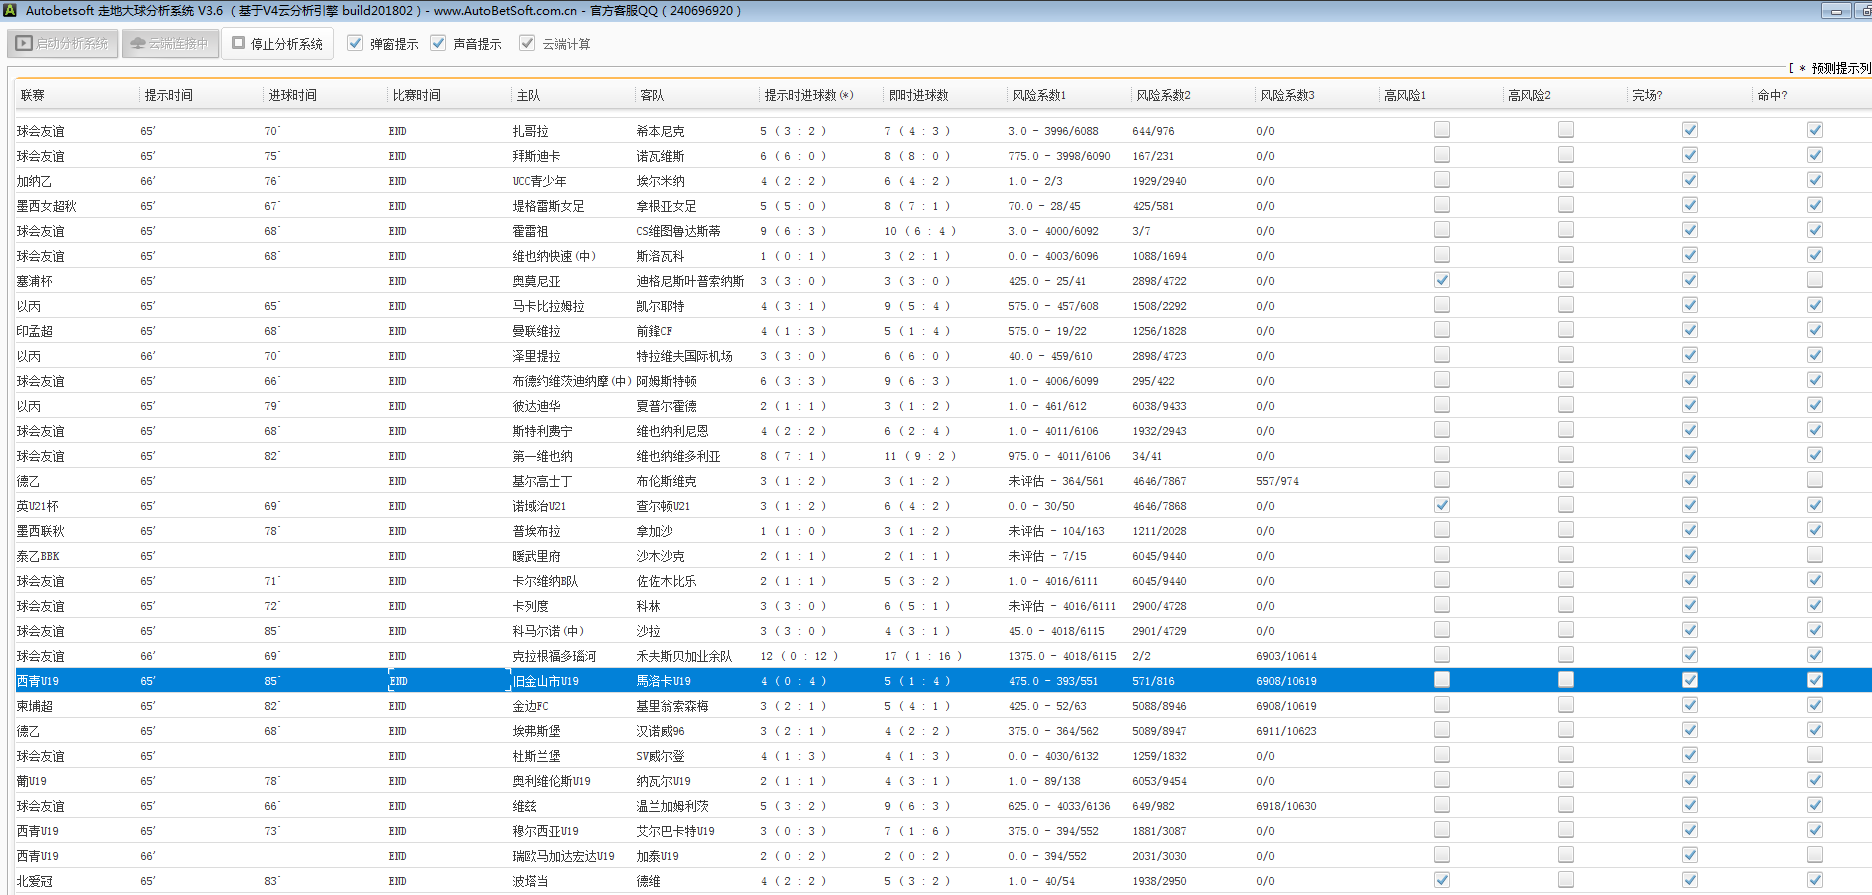Select the 主队 column header
Viewport: 1872px width, 895px height.
pos(528,95)
